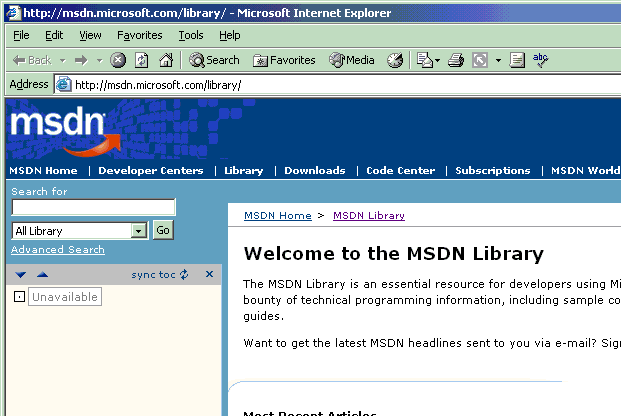Open the Code Center nav link
The image size is (621, 416).
click(x=400, y=170)
